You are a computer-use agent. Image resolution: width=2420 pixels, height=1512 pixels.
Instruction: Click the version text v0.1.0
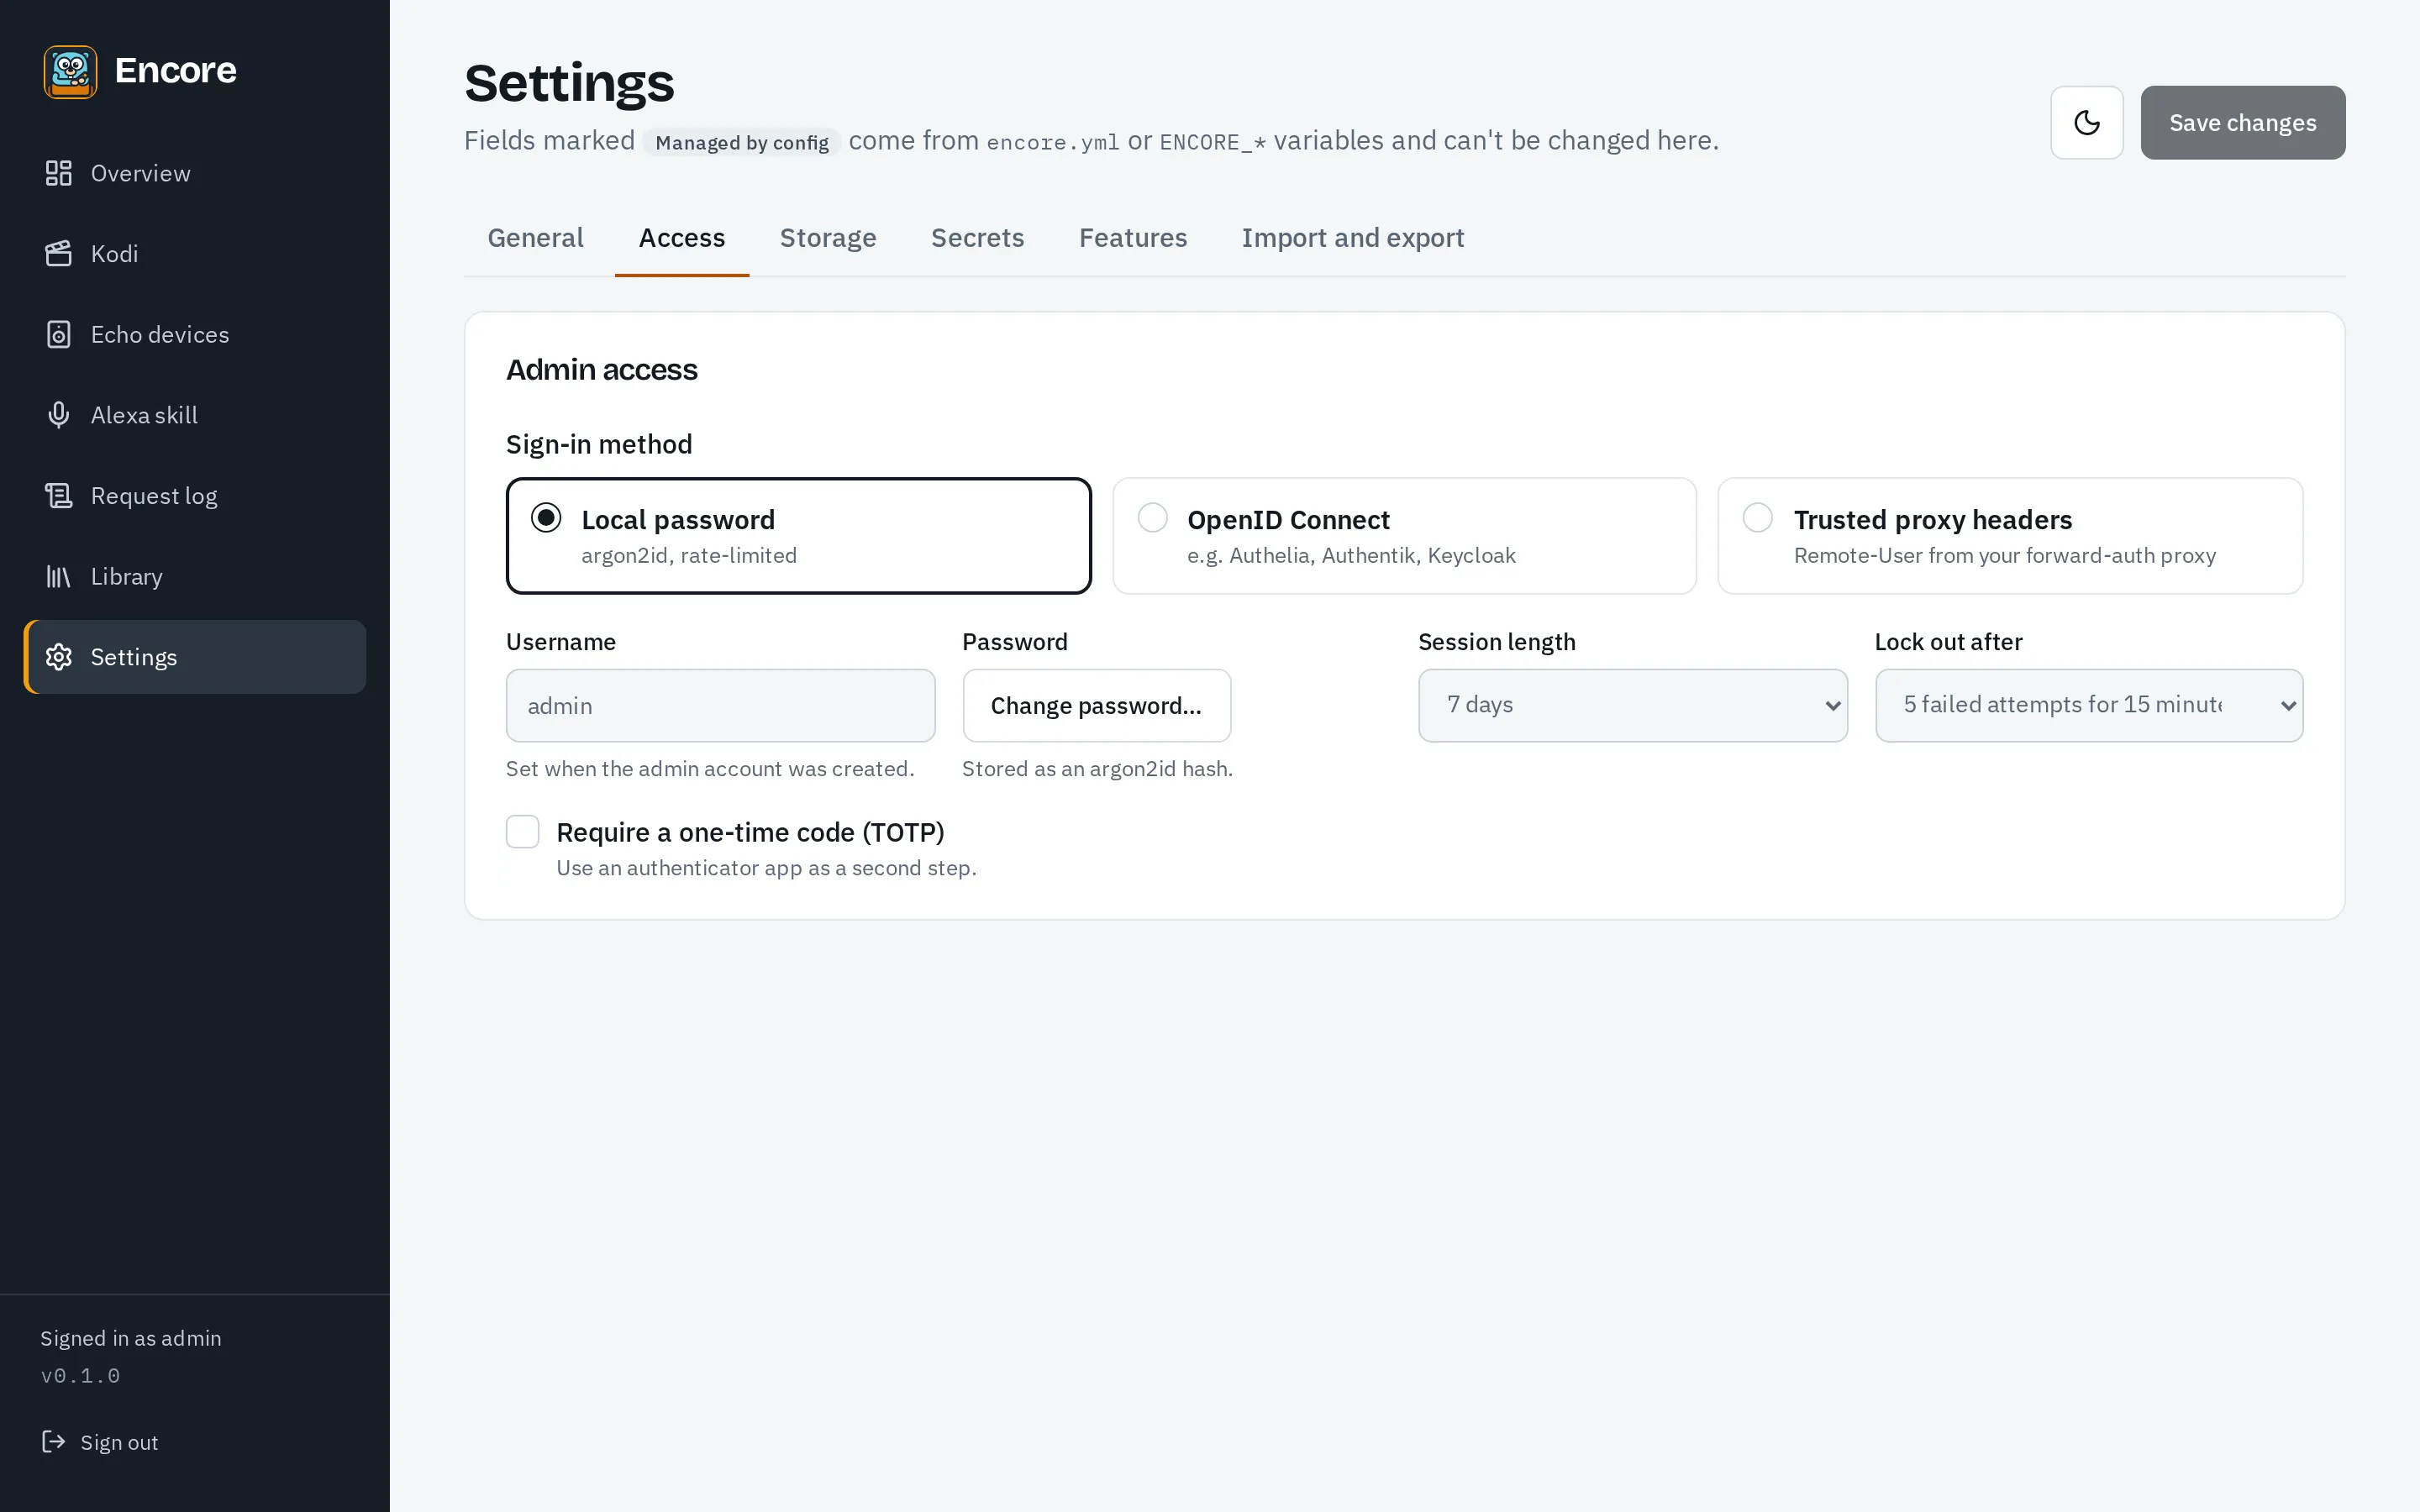pos(80,1376)
